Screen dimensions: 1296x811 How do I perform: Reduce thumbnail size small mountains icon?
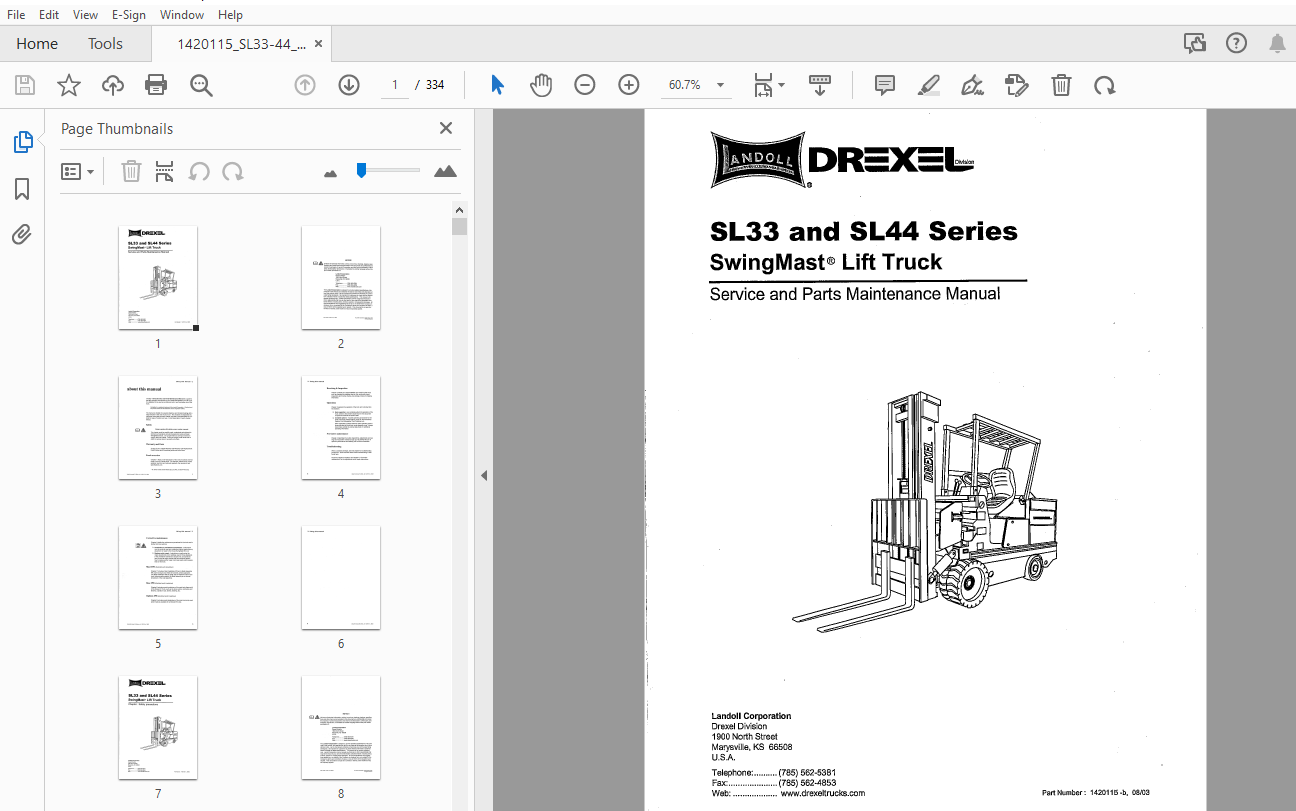[x=331, y=173]
